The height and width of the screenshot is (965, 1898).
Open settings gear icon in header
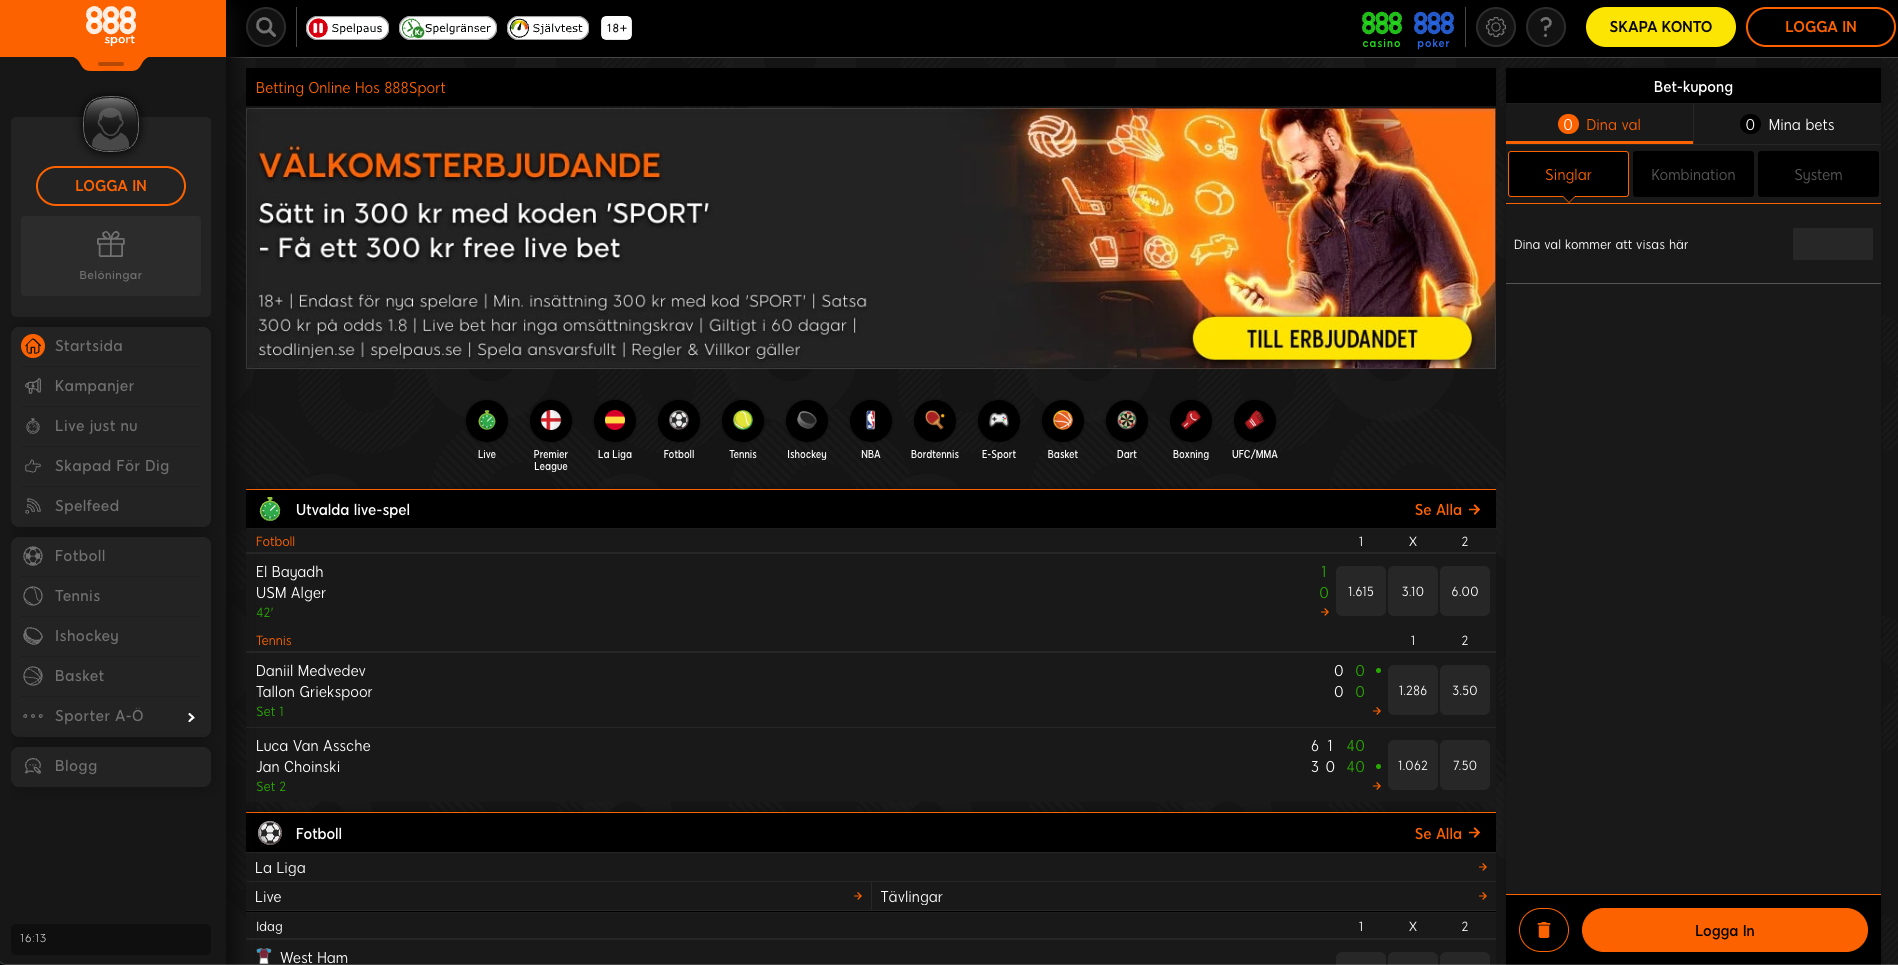coord(1496,27)
